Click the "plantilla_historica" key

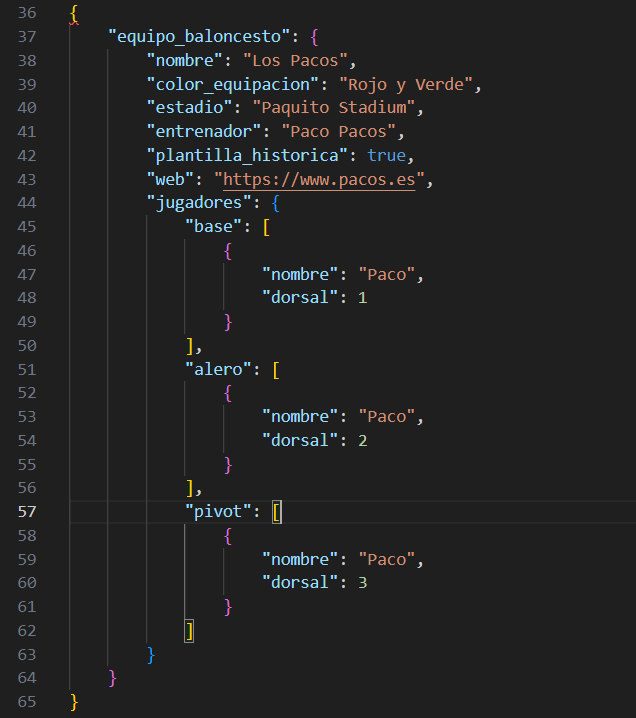[x=247, y=156]
